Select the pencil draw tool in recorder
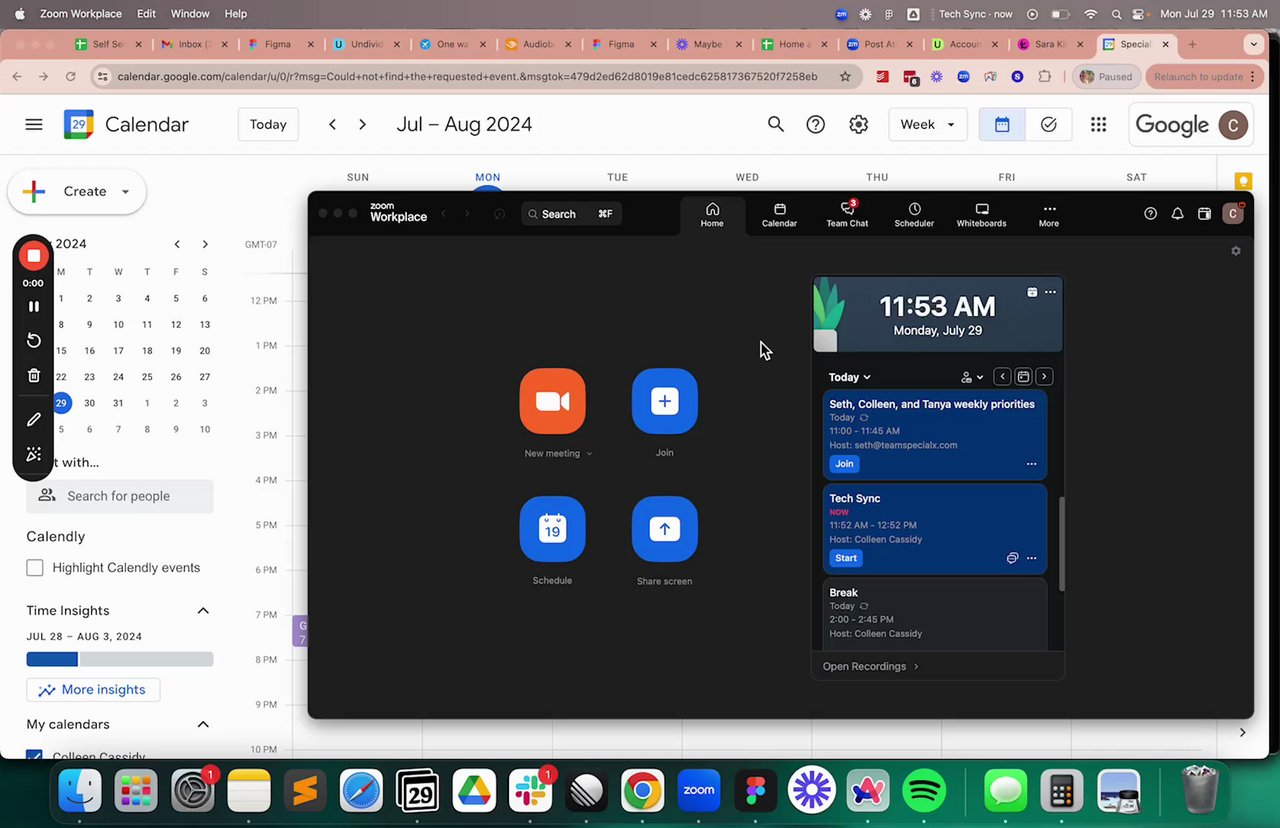The image size is (1280, 828). 34,420
